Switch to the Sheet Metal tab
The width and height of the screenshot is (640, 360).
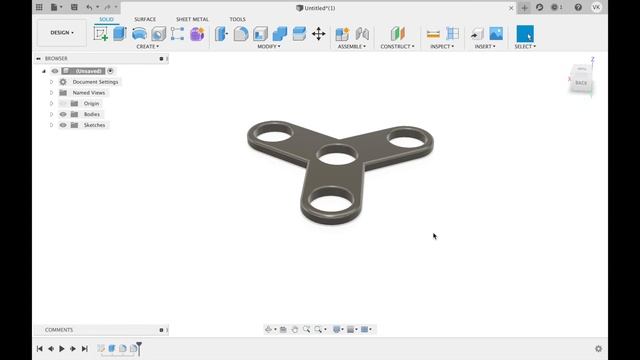click(192, 19)
